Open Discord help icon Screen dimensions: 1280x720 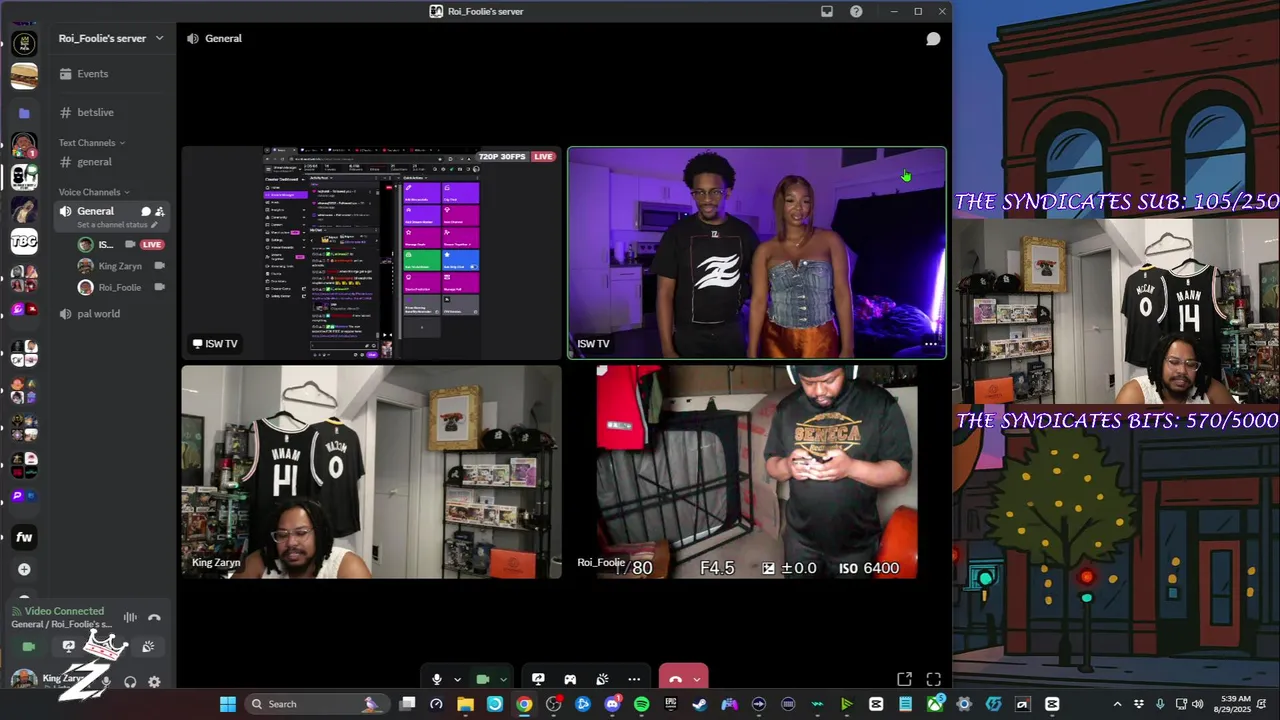click(x=856, y=11)
